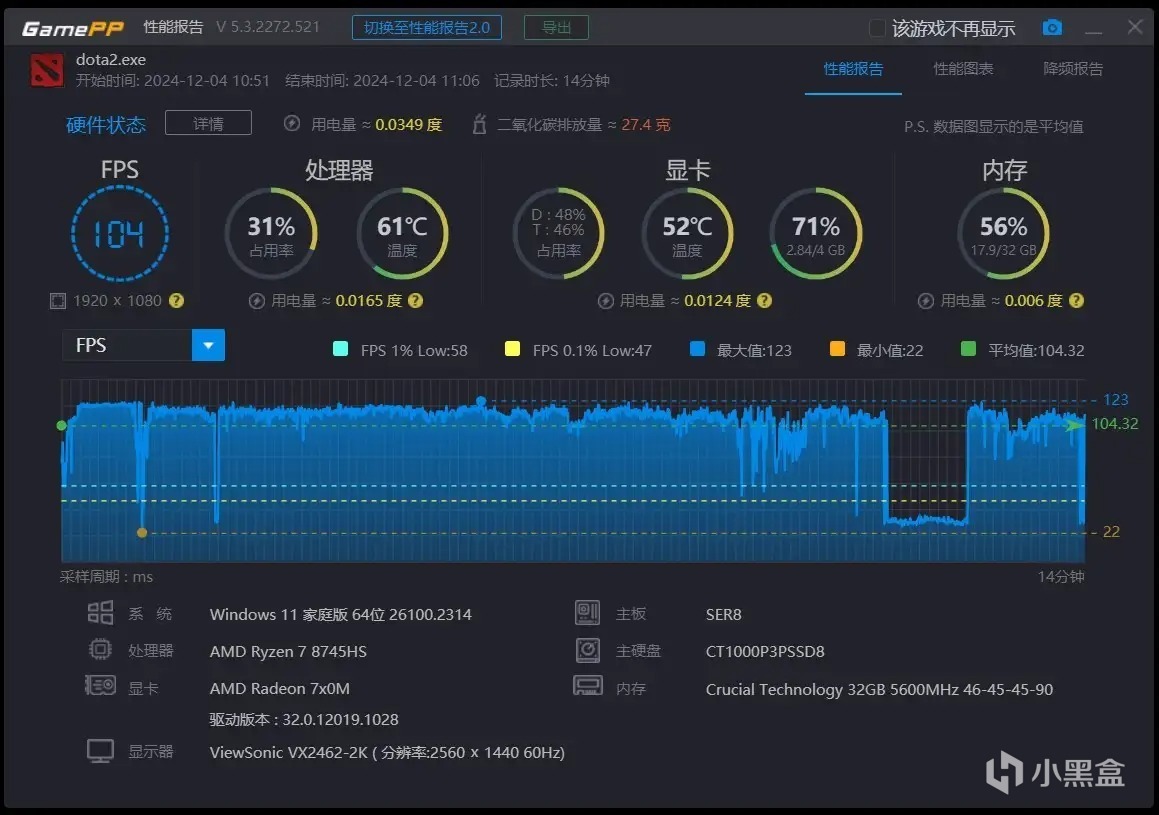Click the average 104.32 green start marker

61,426
